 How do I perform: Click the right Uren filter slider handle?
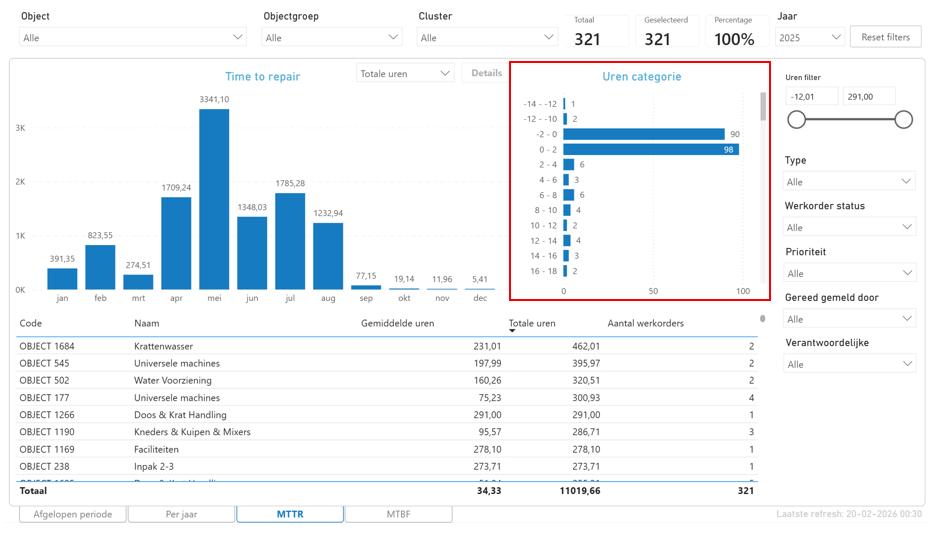(903, 120)
